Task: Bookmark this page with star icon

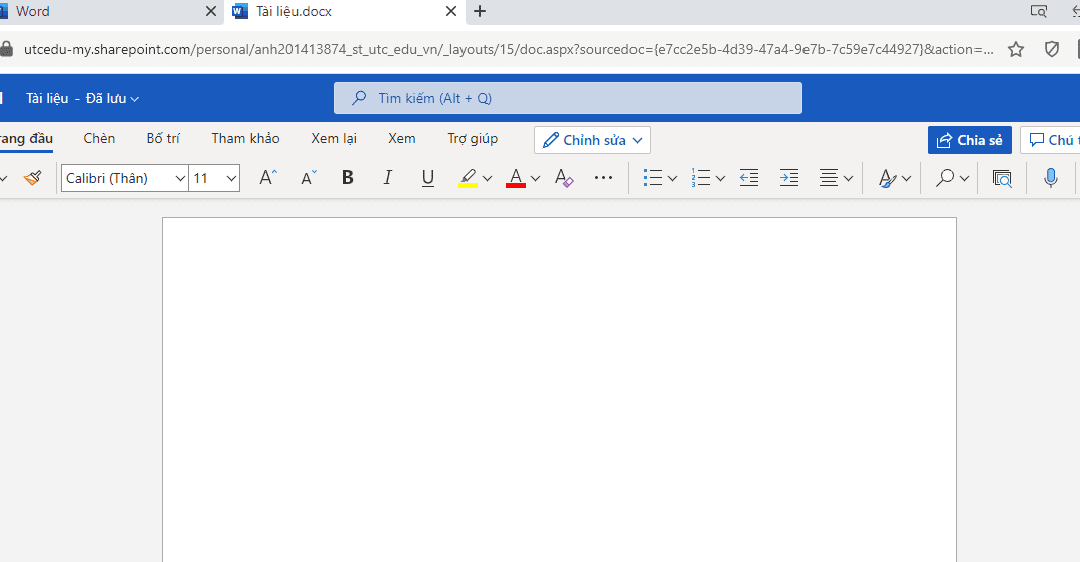Action: [1016, 49]
